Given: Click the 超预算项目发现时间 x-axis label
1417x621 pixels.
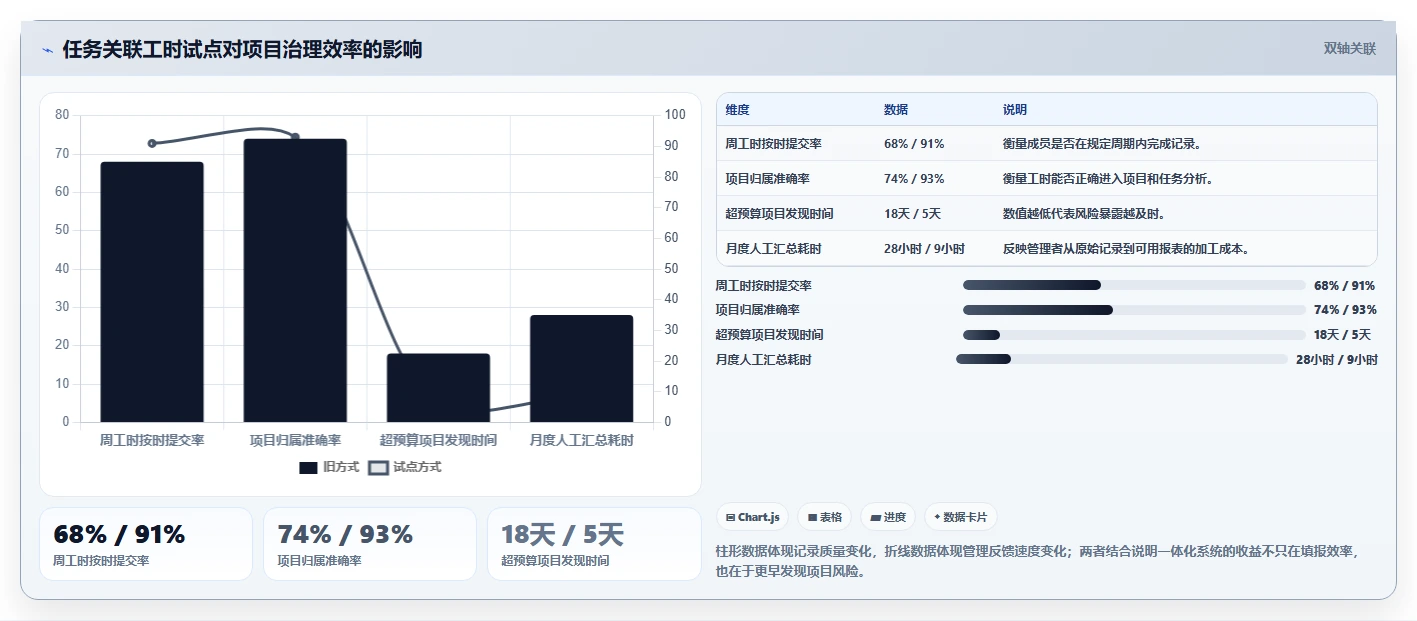Looking at the screenshot, I should tap(438, 440).
